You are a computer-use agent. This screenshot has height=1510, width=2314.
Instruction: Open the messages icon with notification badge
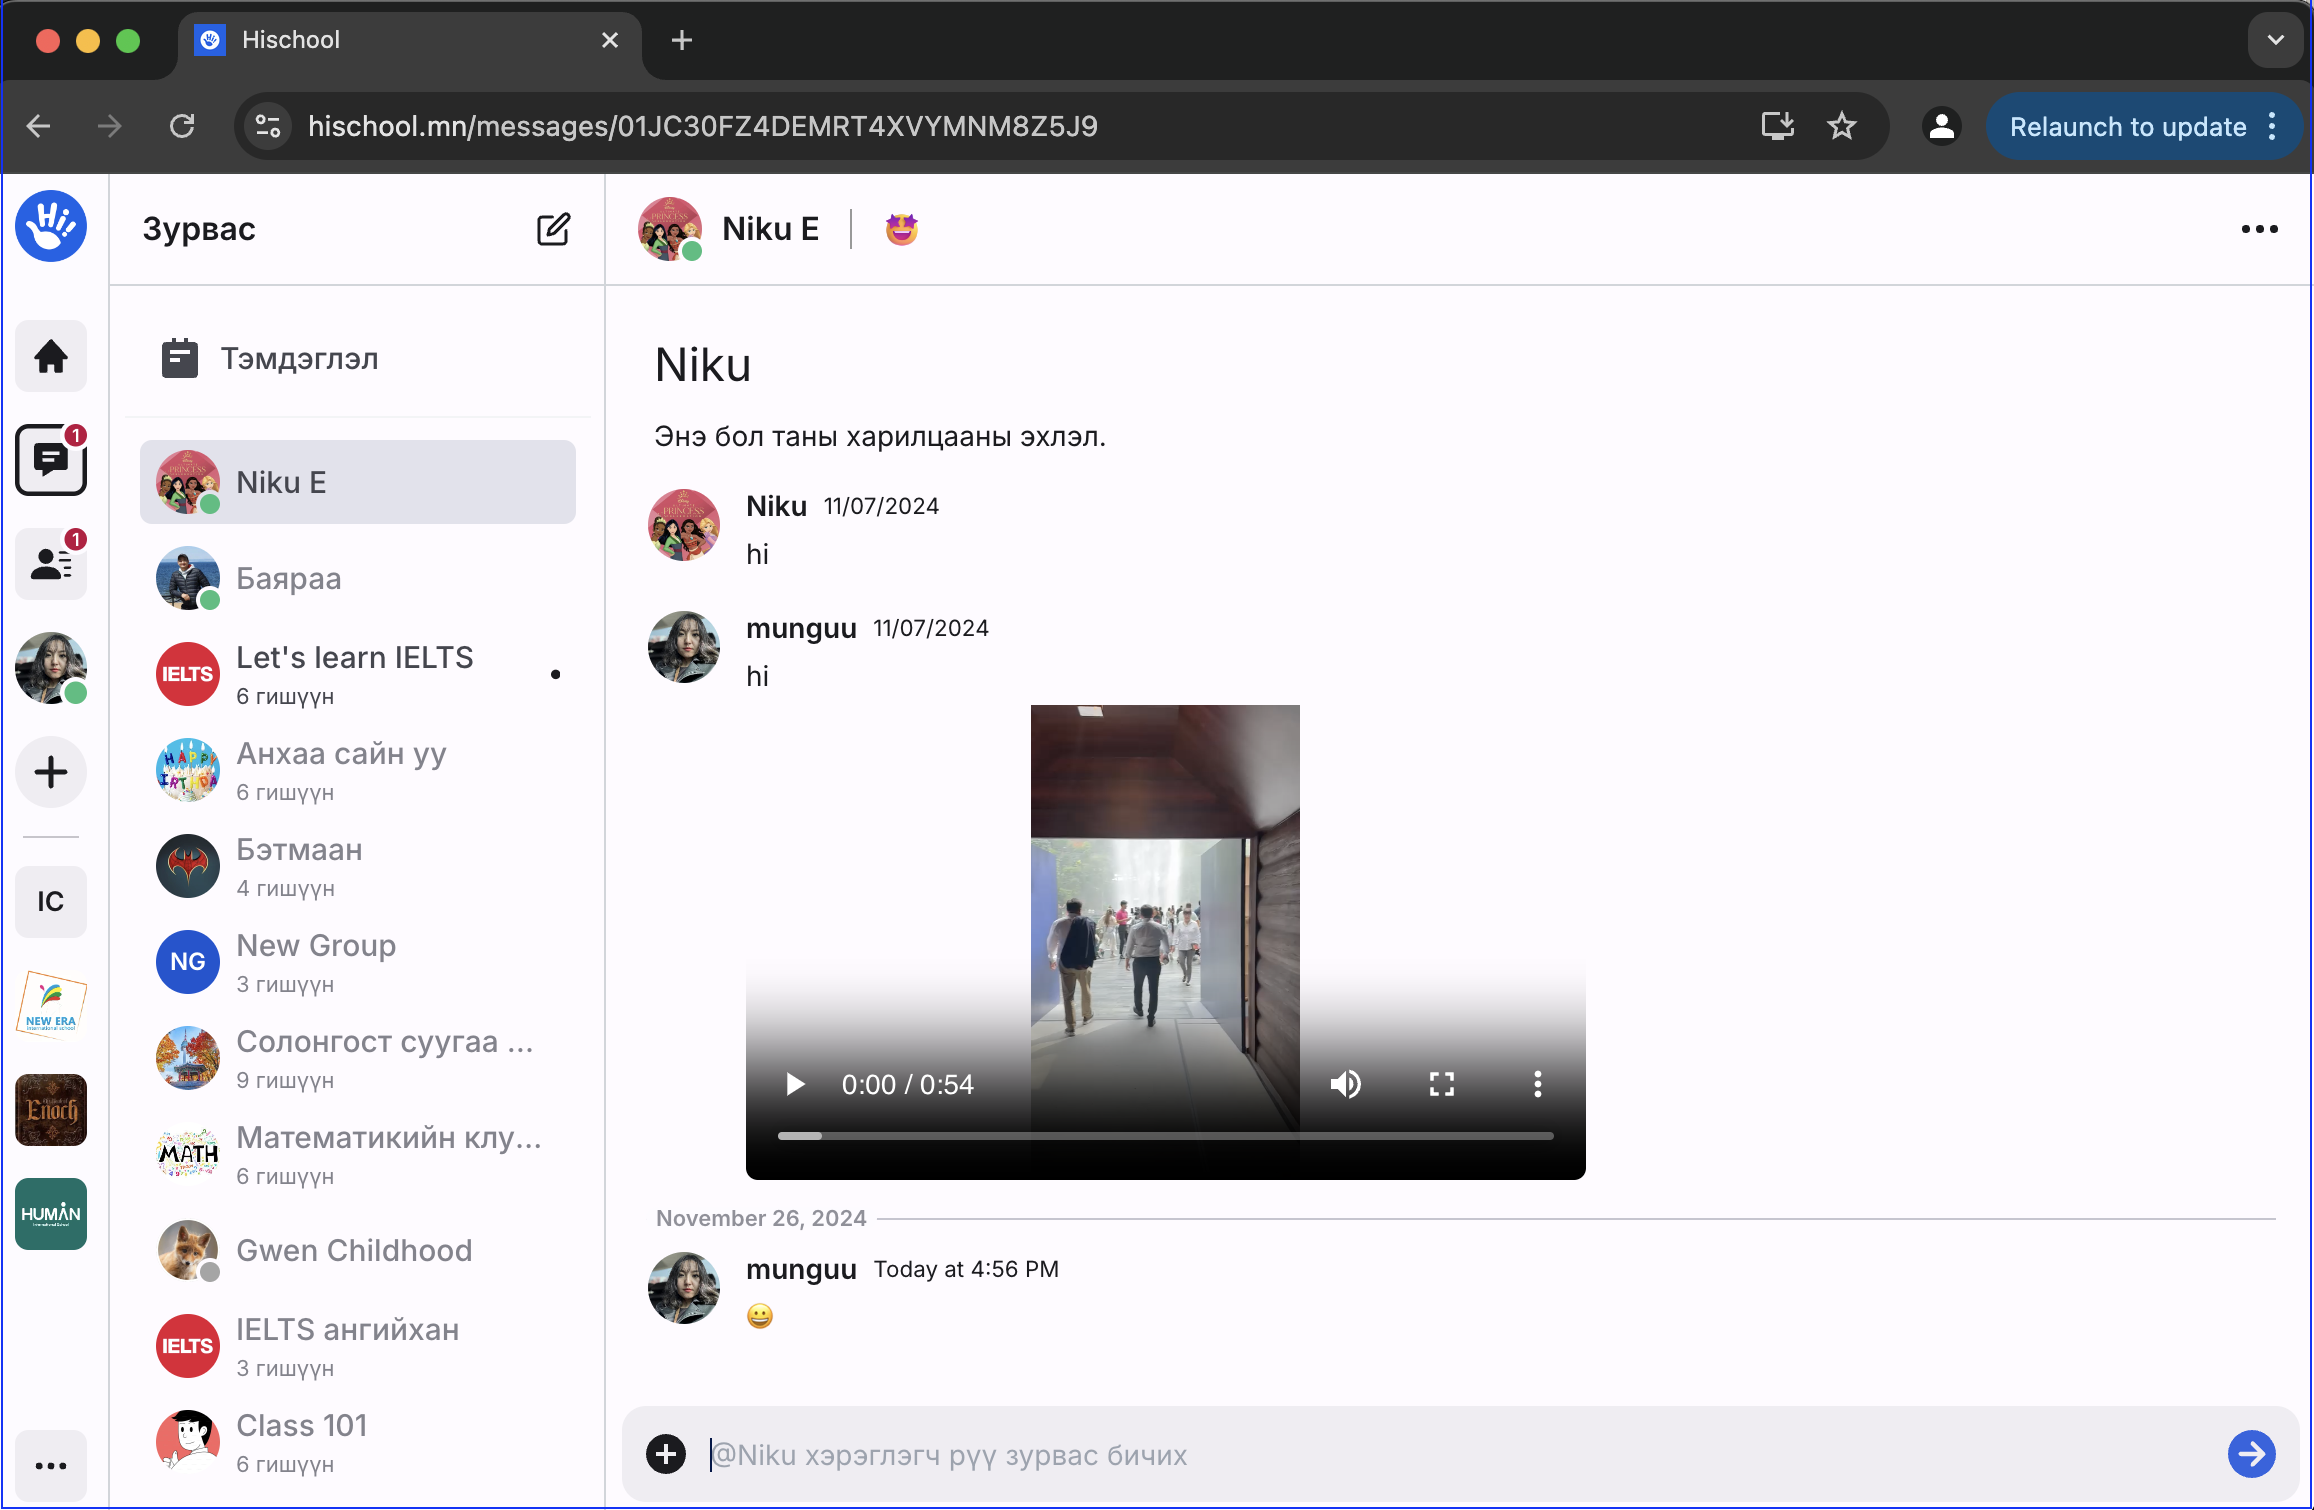tap(51, 460)
